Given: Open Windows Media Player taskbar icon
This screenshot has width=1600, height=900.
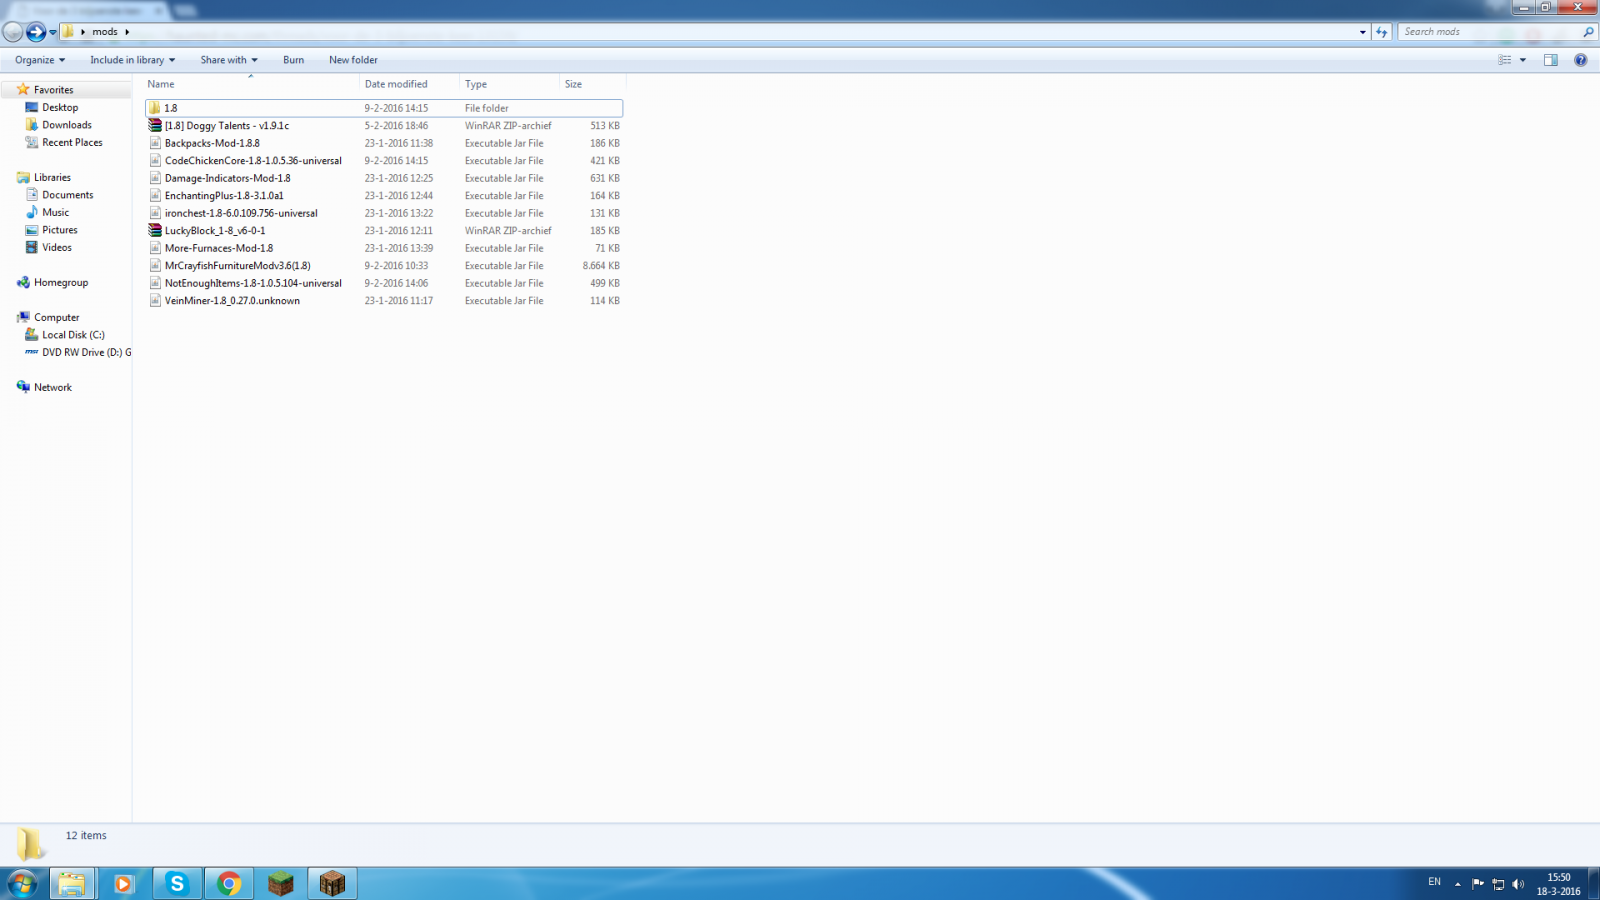Looking at the screenshot, I should point(124,884).
